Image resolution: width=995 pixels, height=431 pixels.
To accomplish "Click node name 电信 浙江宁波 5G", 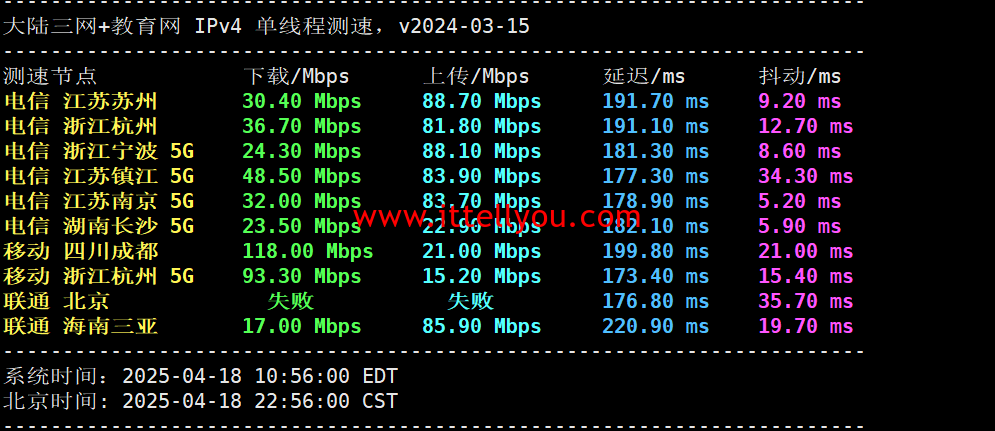I will pos(98,151).
